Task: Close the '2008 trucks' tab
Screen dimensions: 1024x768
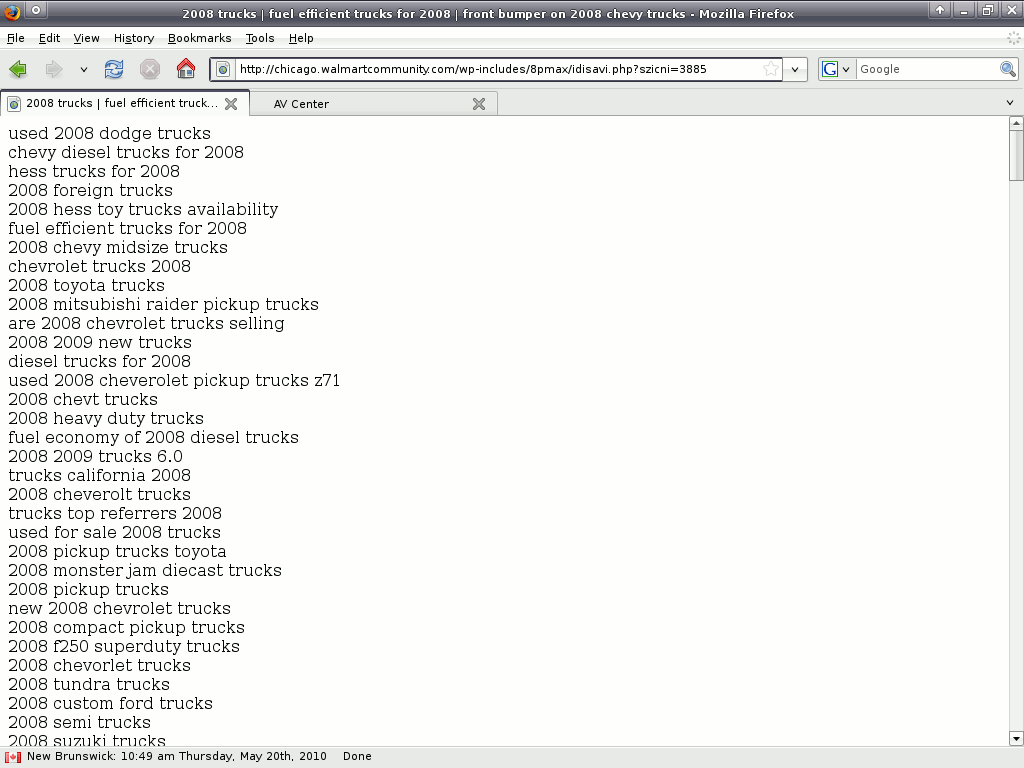Action: pos(231,104)
